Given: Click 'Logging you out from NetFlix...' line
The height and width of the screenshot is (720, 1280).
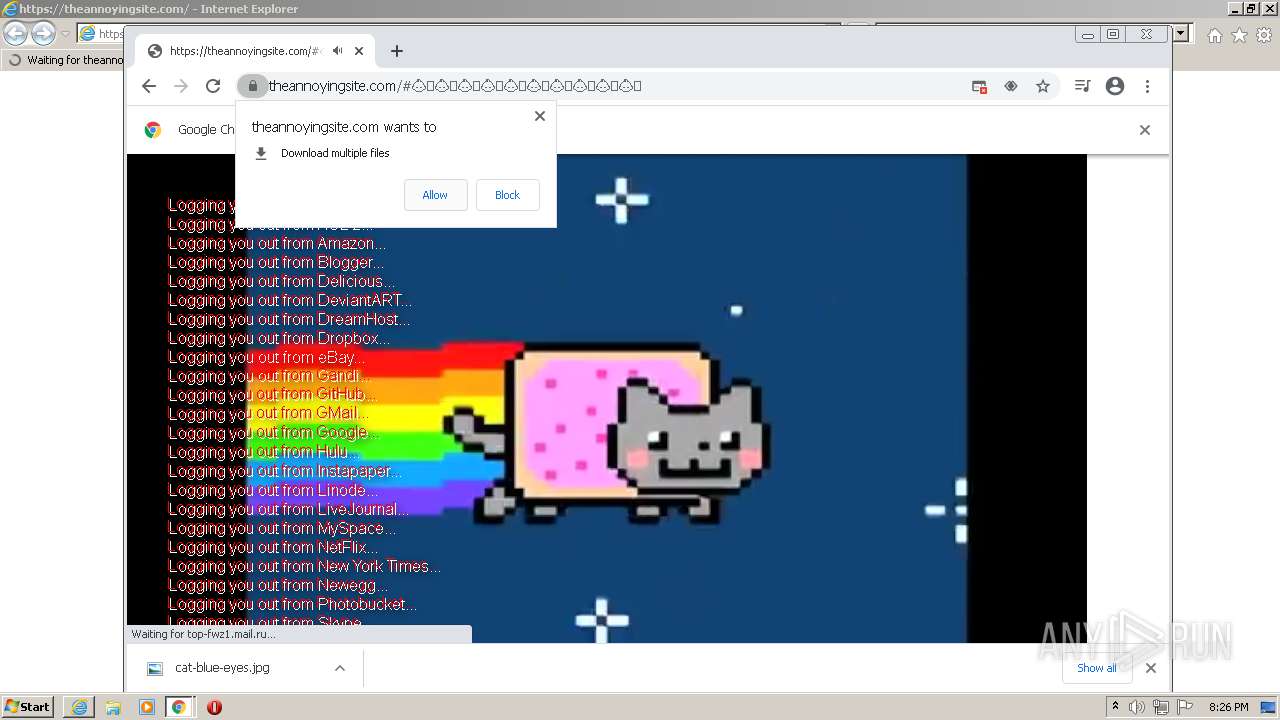Looking at the screenshot, I should coord(273,547).
